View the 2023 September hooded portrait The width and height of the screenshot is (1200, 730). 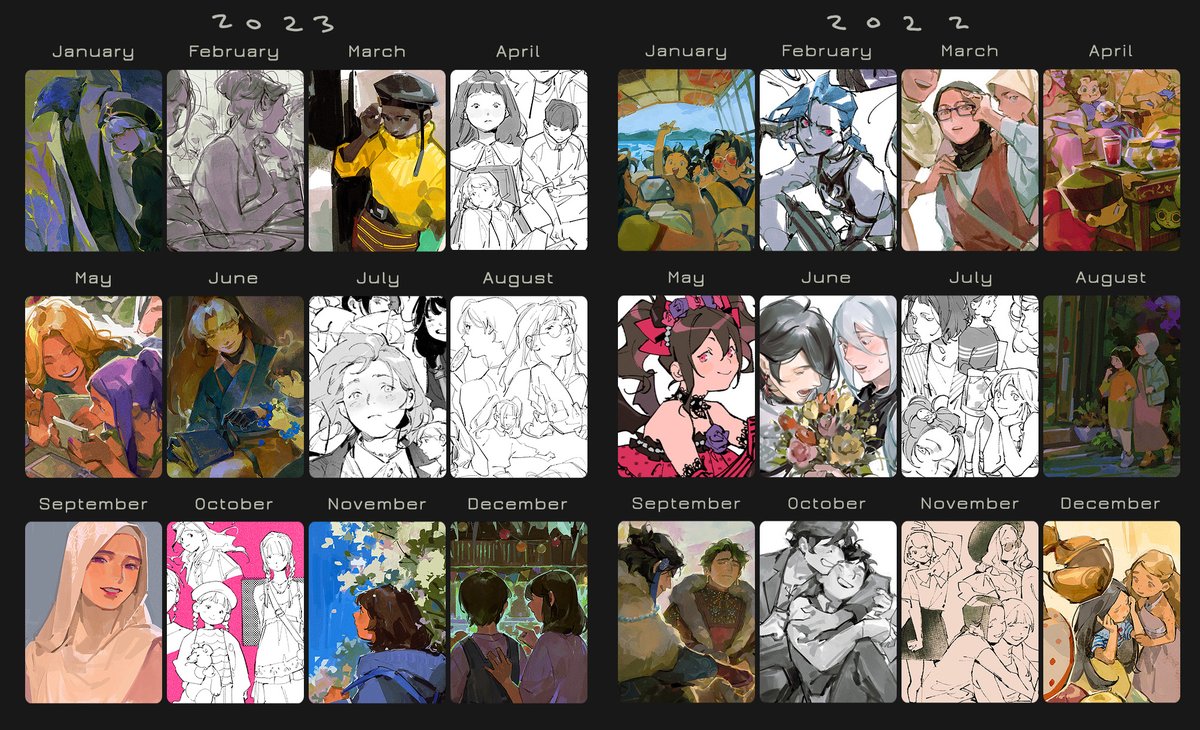[x=93, y=612]
